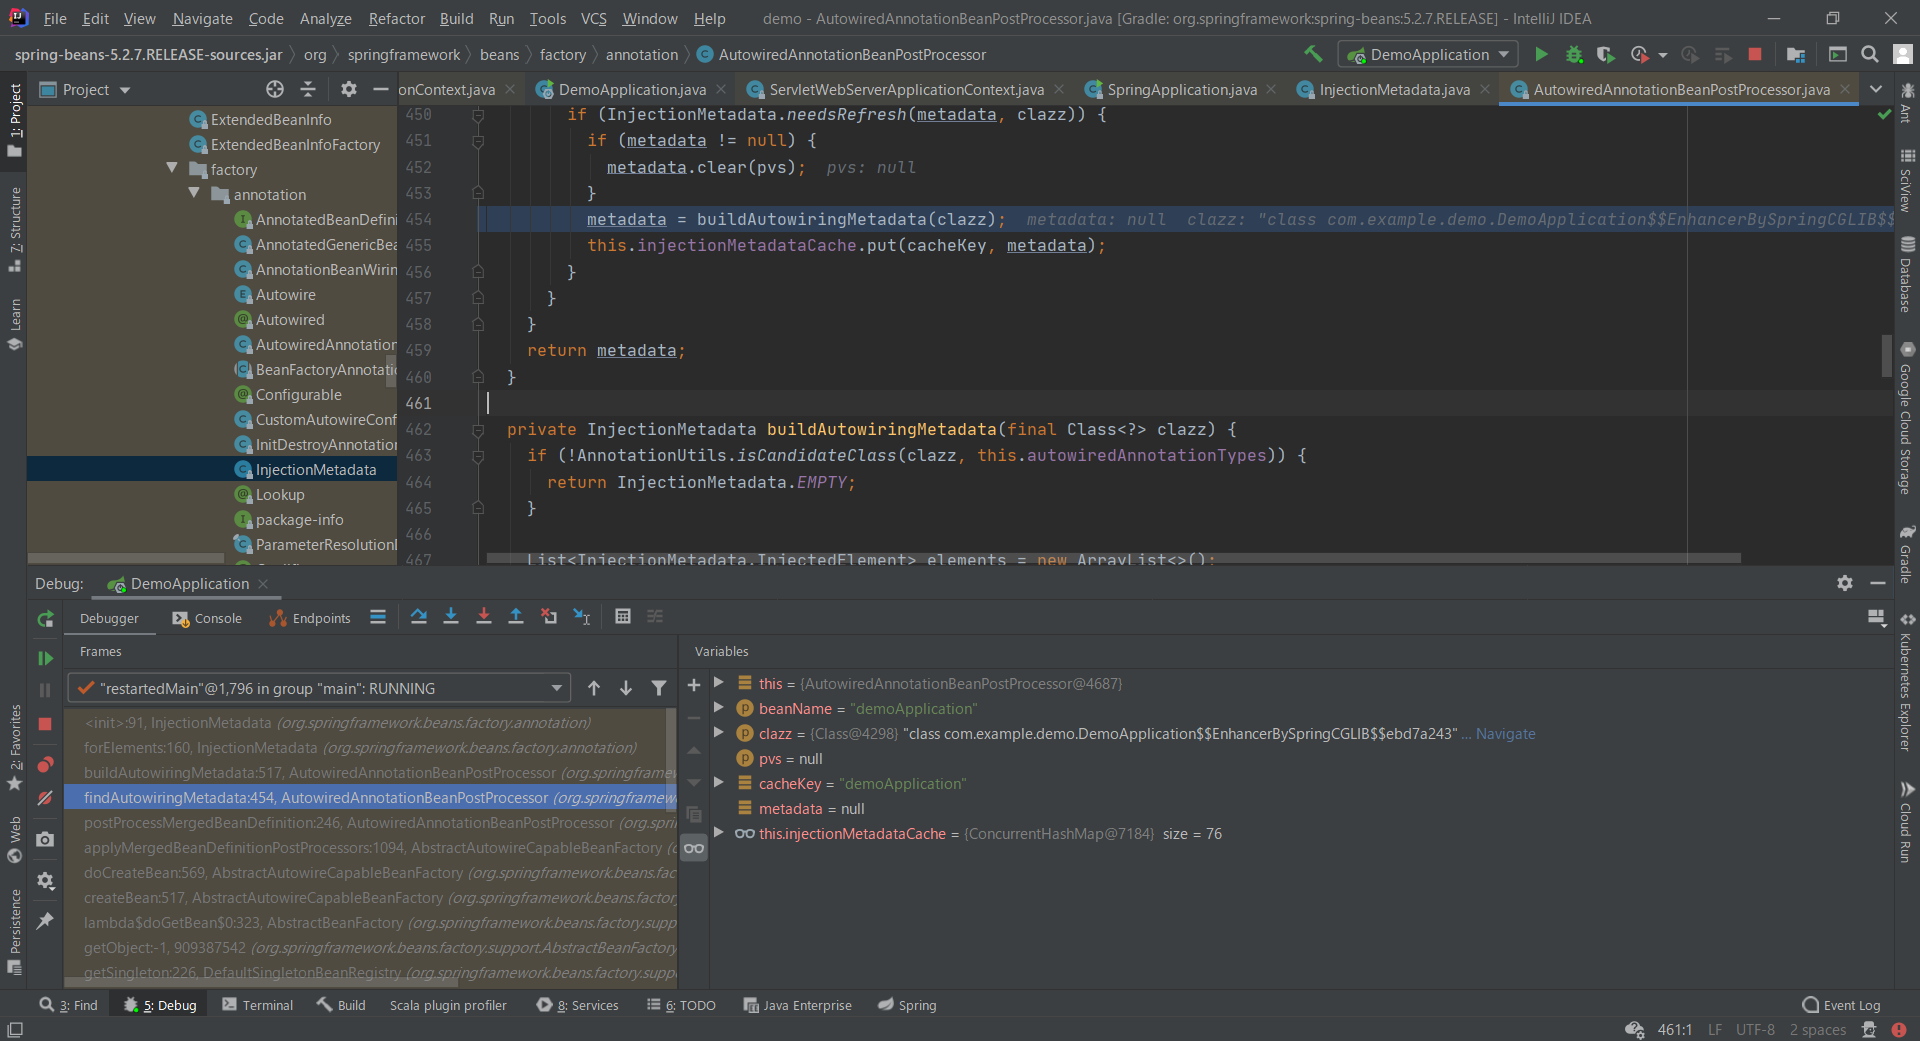Resume program with the green play icon

point(45,658)
